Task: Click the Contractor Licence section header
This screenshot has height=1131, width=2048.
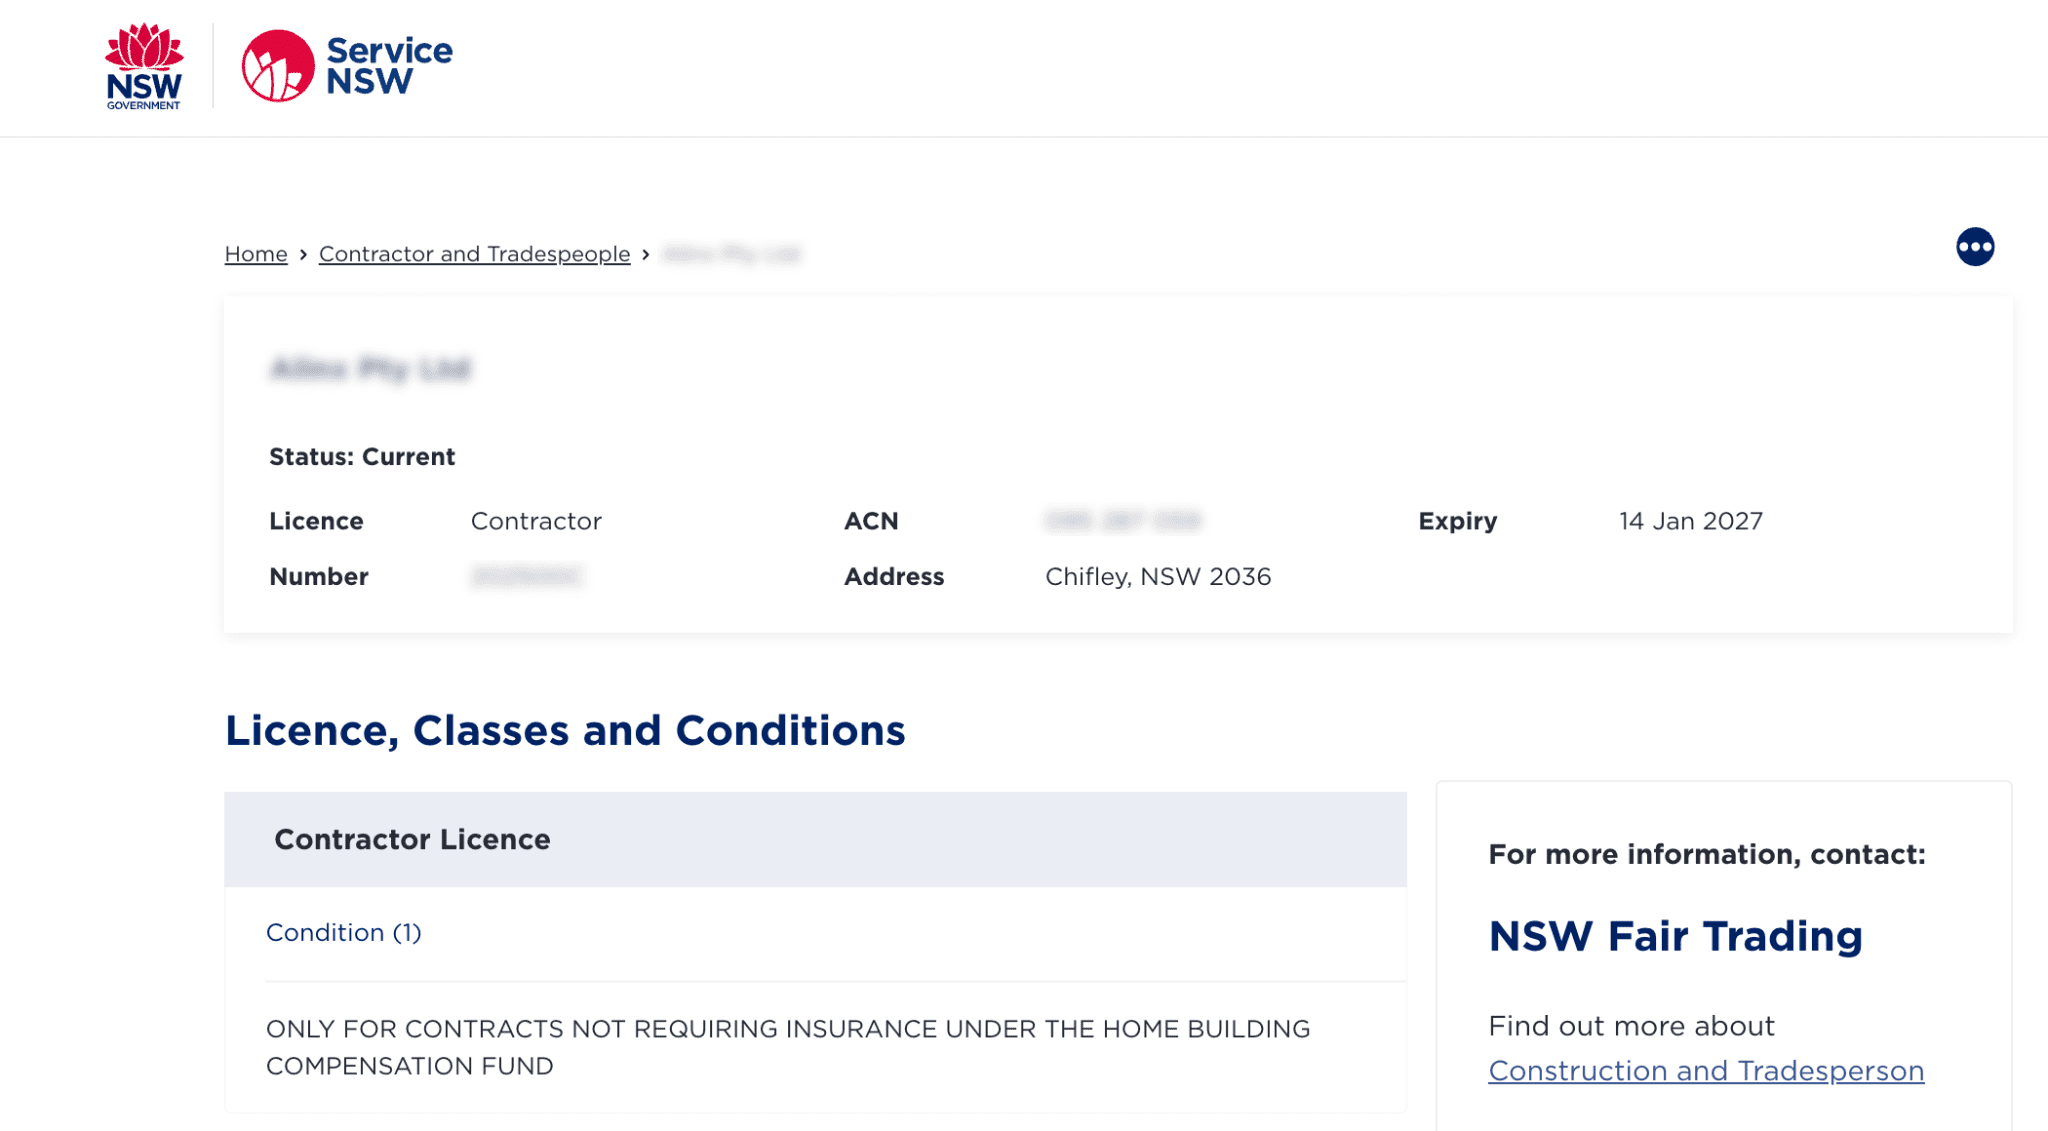Action: 412,839
